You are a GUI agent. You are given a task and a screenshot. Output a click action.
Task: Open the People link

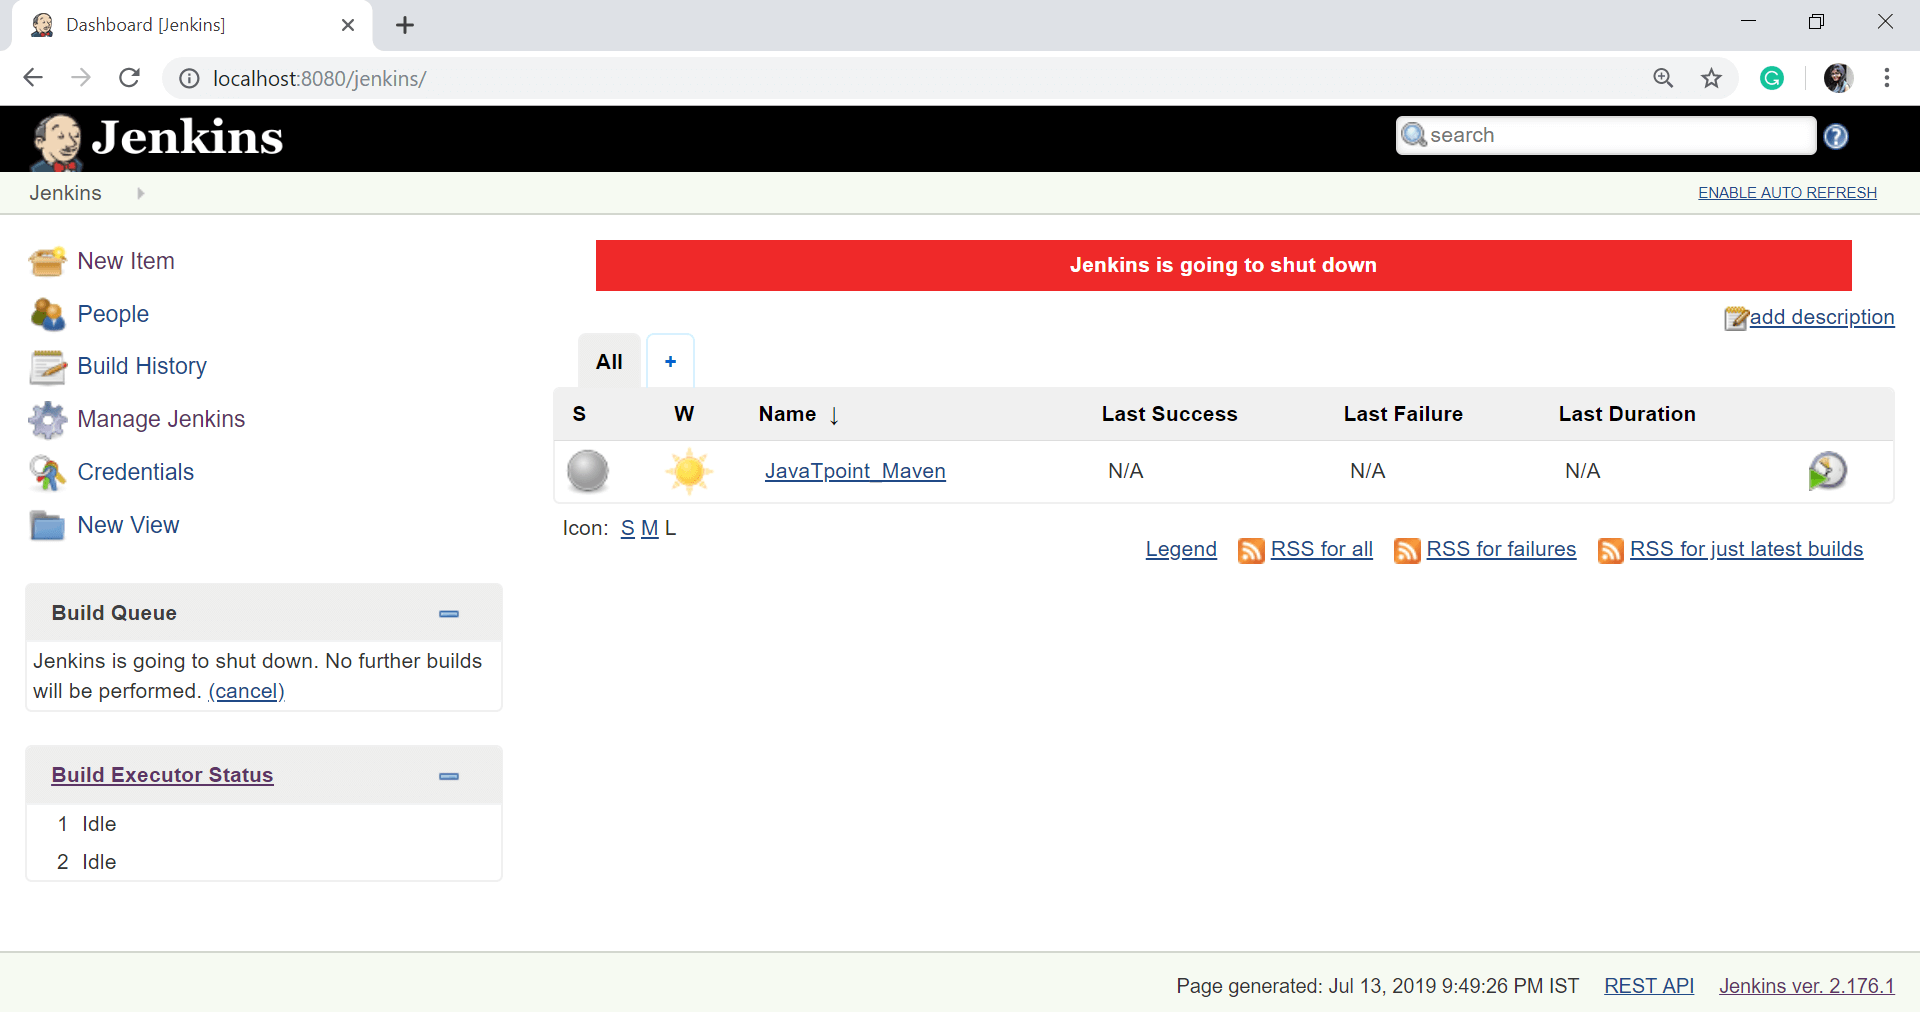[113, 314]
